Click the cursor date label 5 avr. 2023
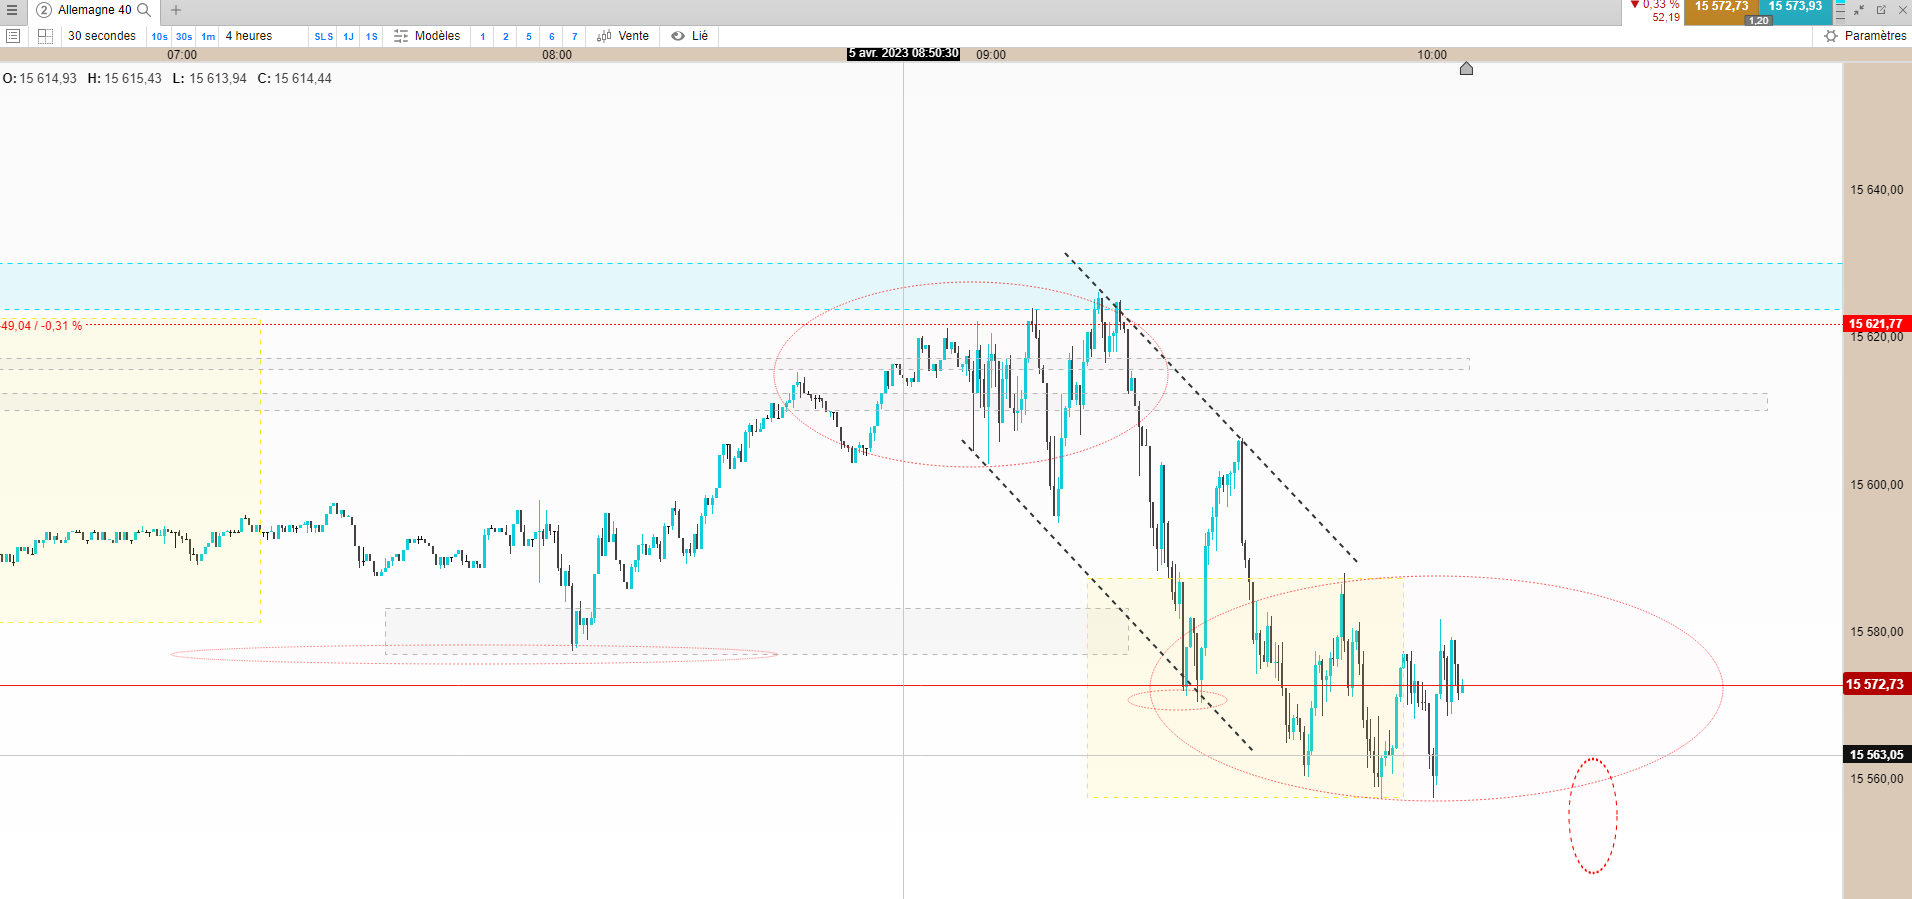Screen dimensions: 1912x899 pos(904,54)
